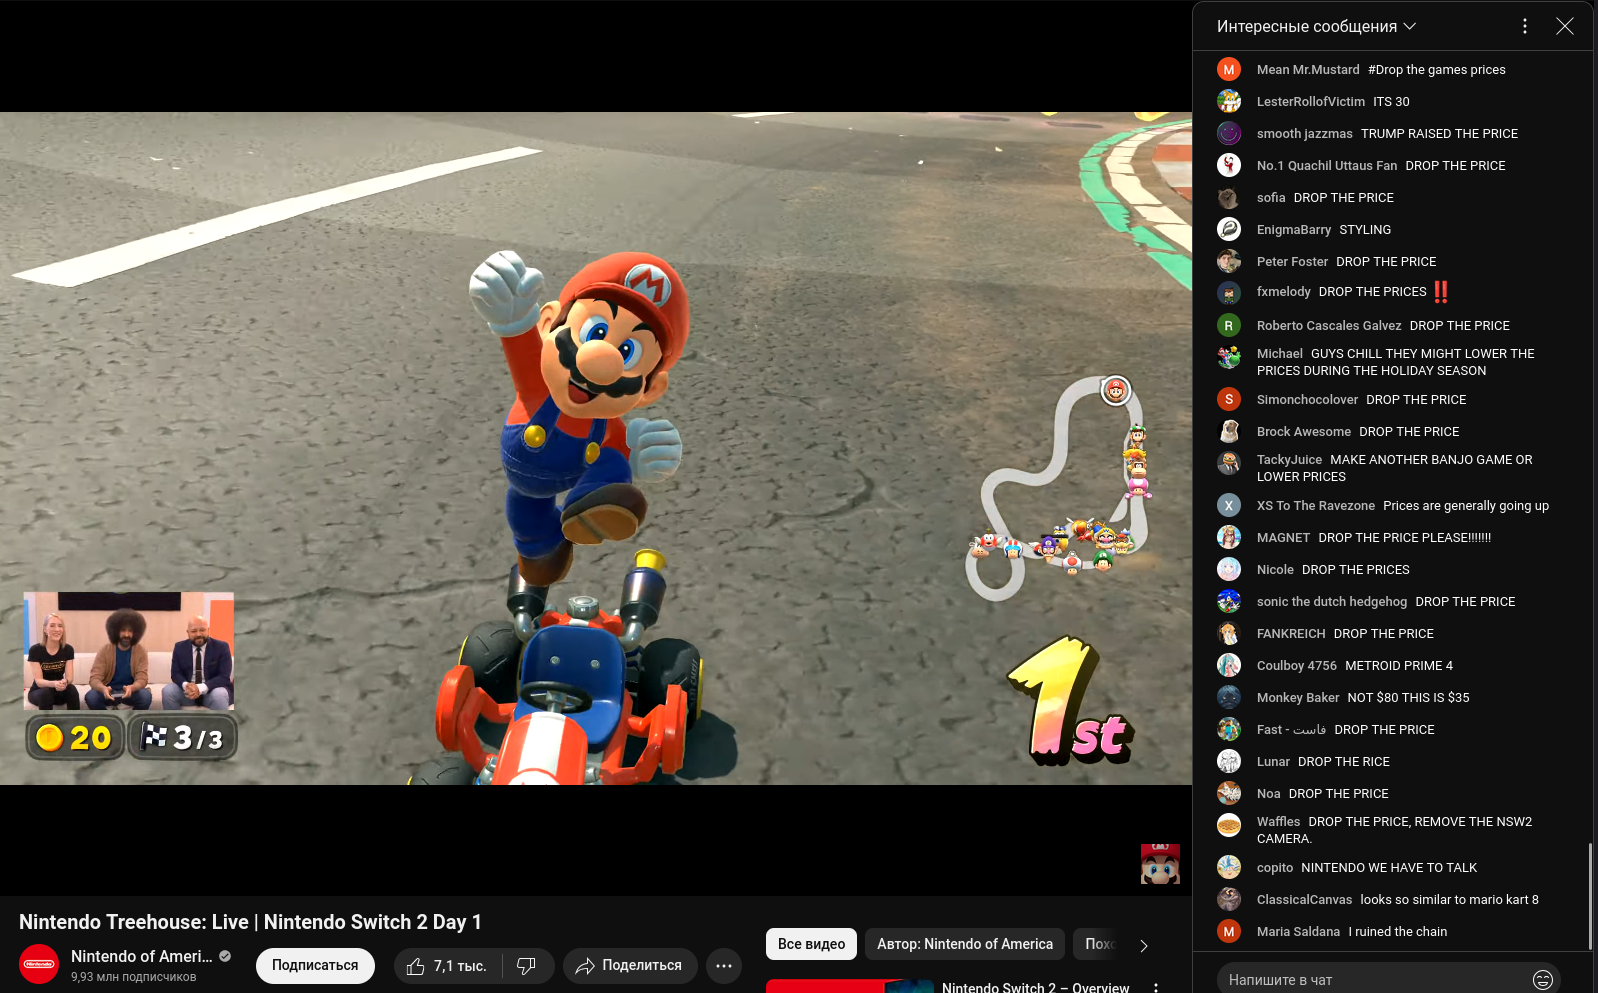Select TackyJuice's BANJO GAME message
The height and width of the screenshot is (993, 1598).
[x=1393, y=468]
